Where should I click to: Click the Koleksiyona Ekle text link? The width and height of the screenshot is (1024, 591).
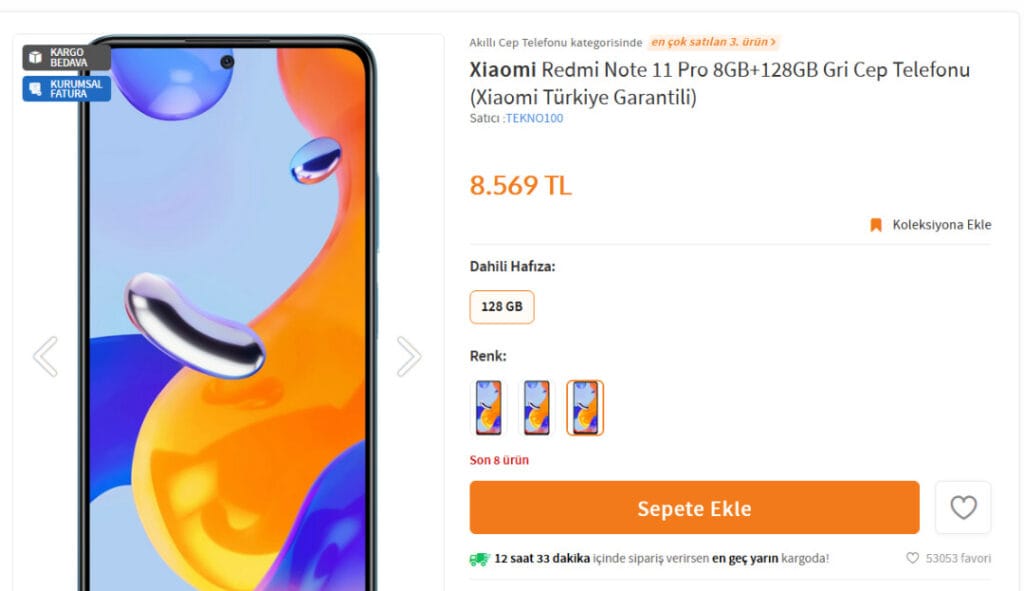(x=942, y=225)
